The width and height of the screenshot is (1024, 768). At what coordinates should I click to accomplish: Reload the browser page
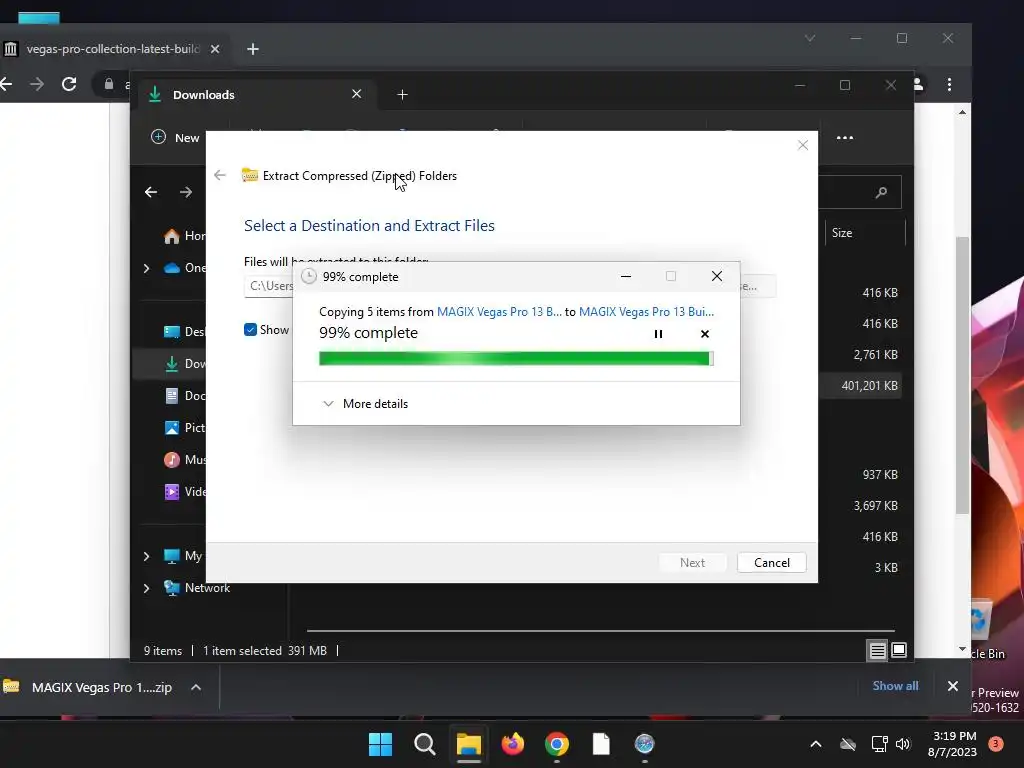tap(69, 84)
